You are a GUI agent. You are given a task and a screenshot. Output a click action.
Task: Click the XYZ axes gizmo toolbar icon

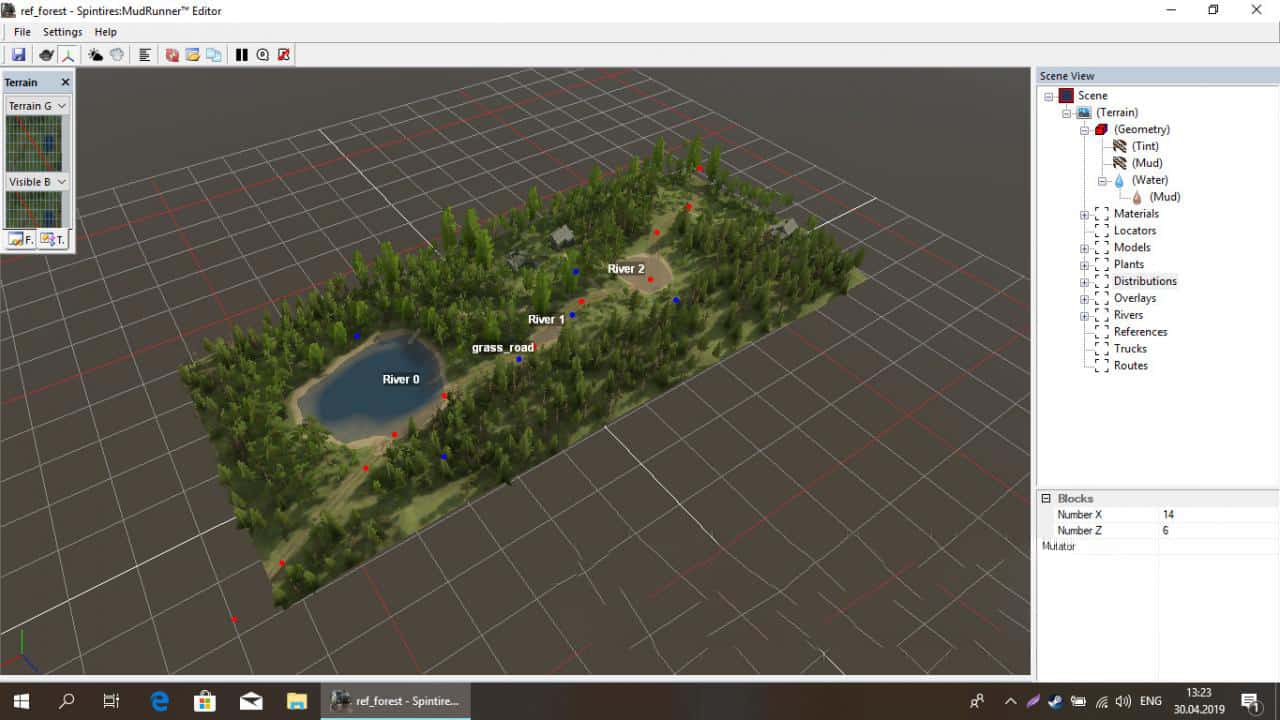(x=69, y=55)
